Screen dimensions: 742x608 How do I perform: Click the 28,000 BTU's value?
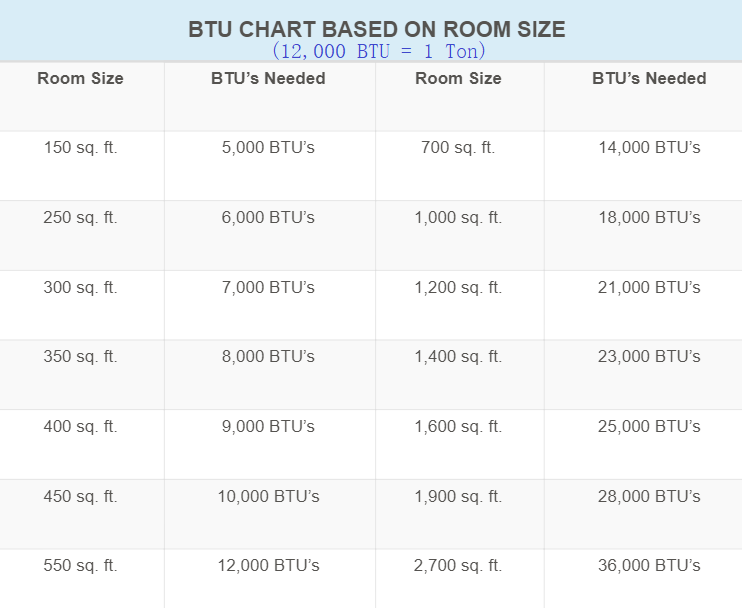tap(649, 497)
